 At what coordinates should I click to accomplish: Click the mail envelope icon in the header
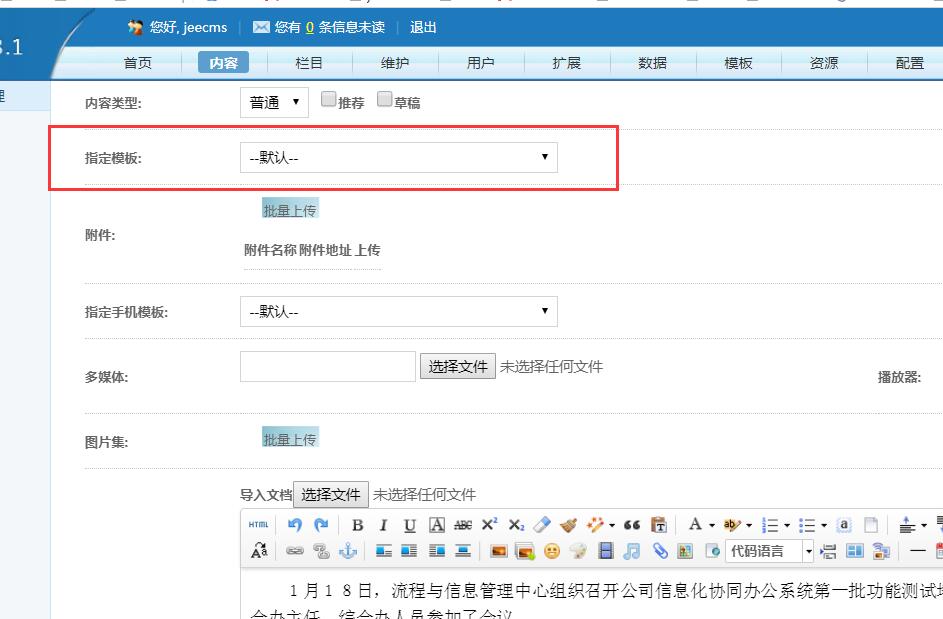[x=261, y=27]
